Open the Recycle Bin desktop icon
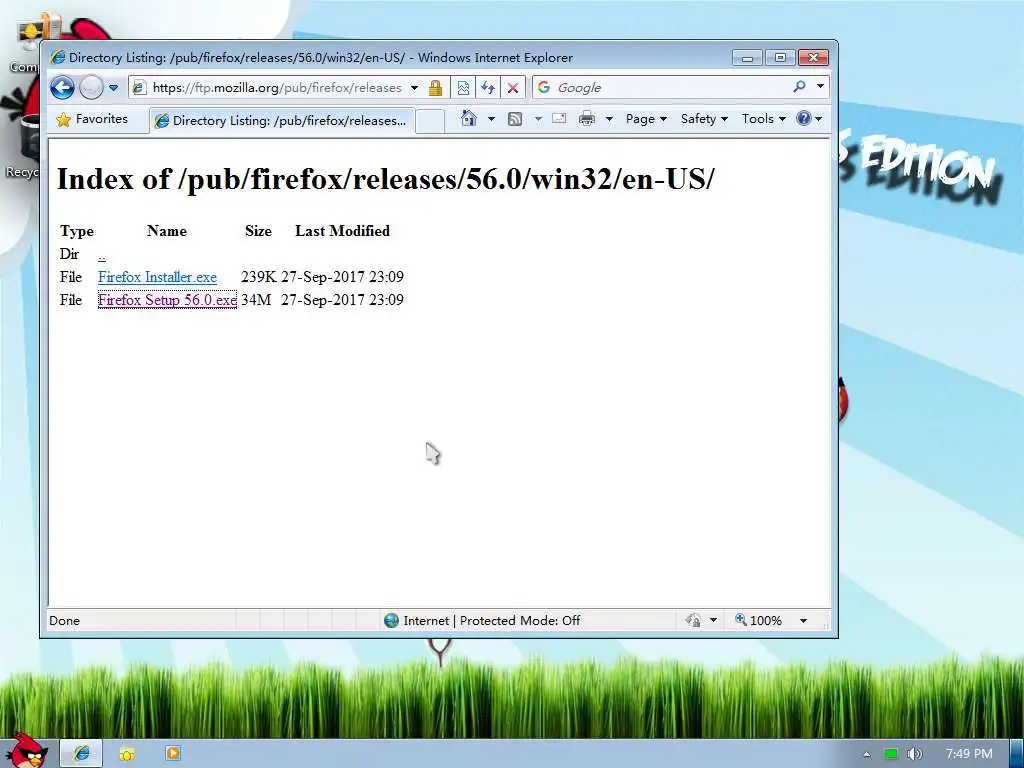The image size is (1024, 768). coord(20,147)
